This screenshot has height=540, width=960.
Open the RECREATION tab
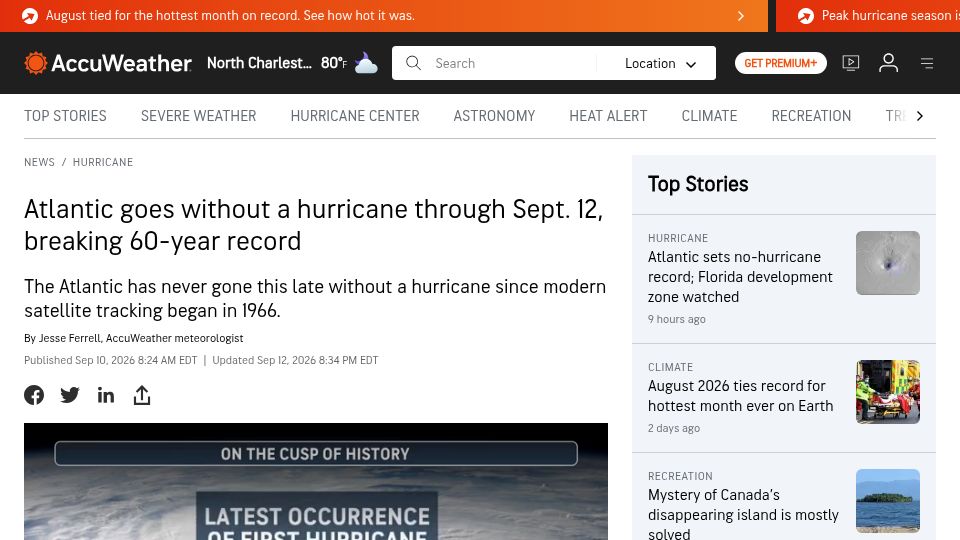pyautogui.click(x=811, y=116)
